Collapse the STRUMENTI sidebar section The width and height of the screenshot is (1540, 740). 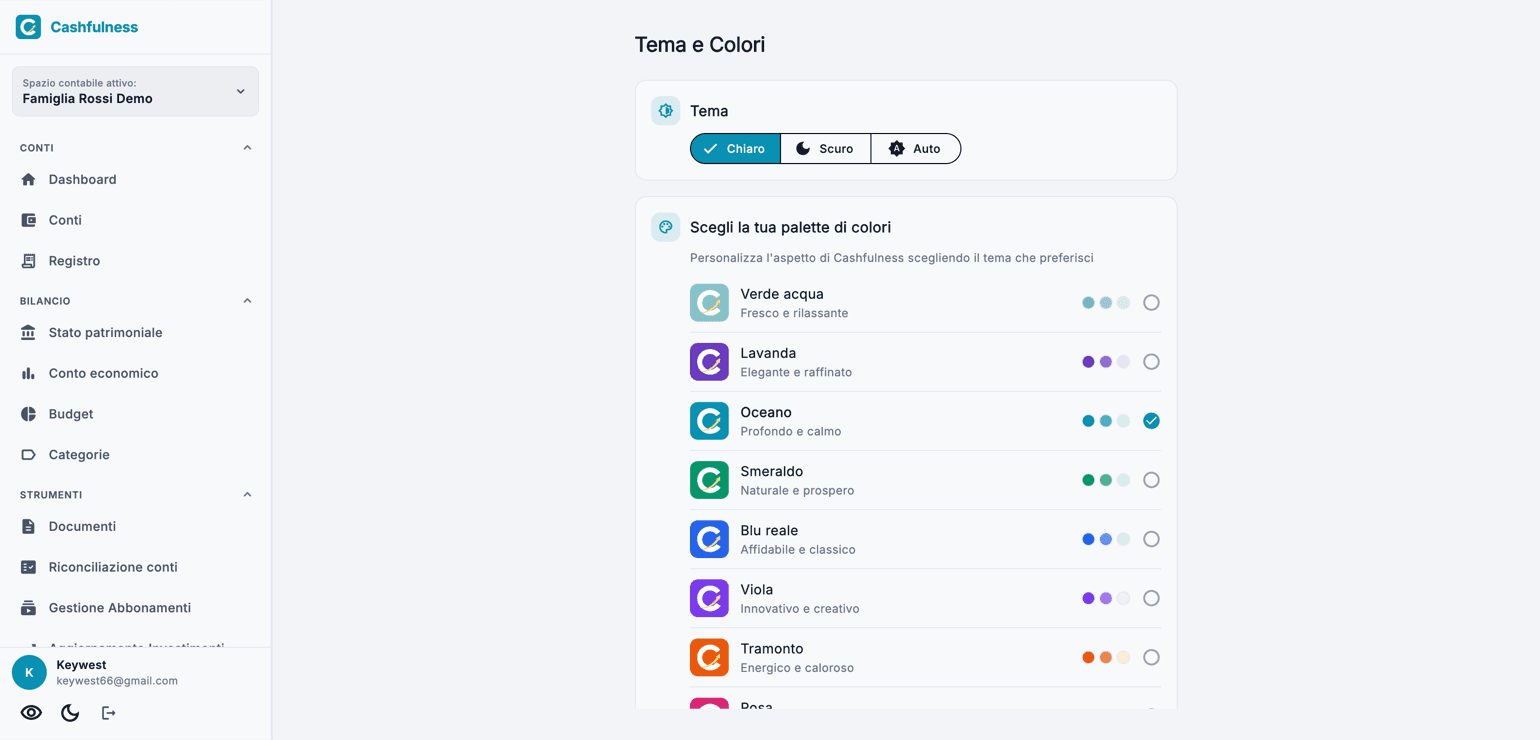247,495
